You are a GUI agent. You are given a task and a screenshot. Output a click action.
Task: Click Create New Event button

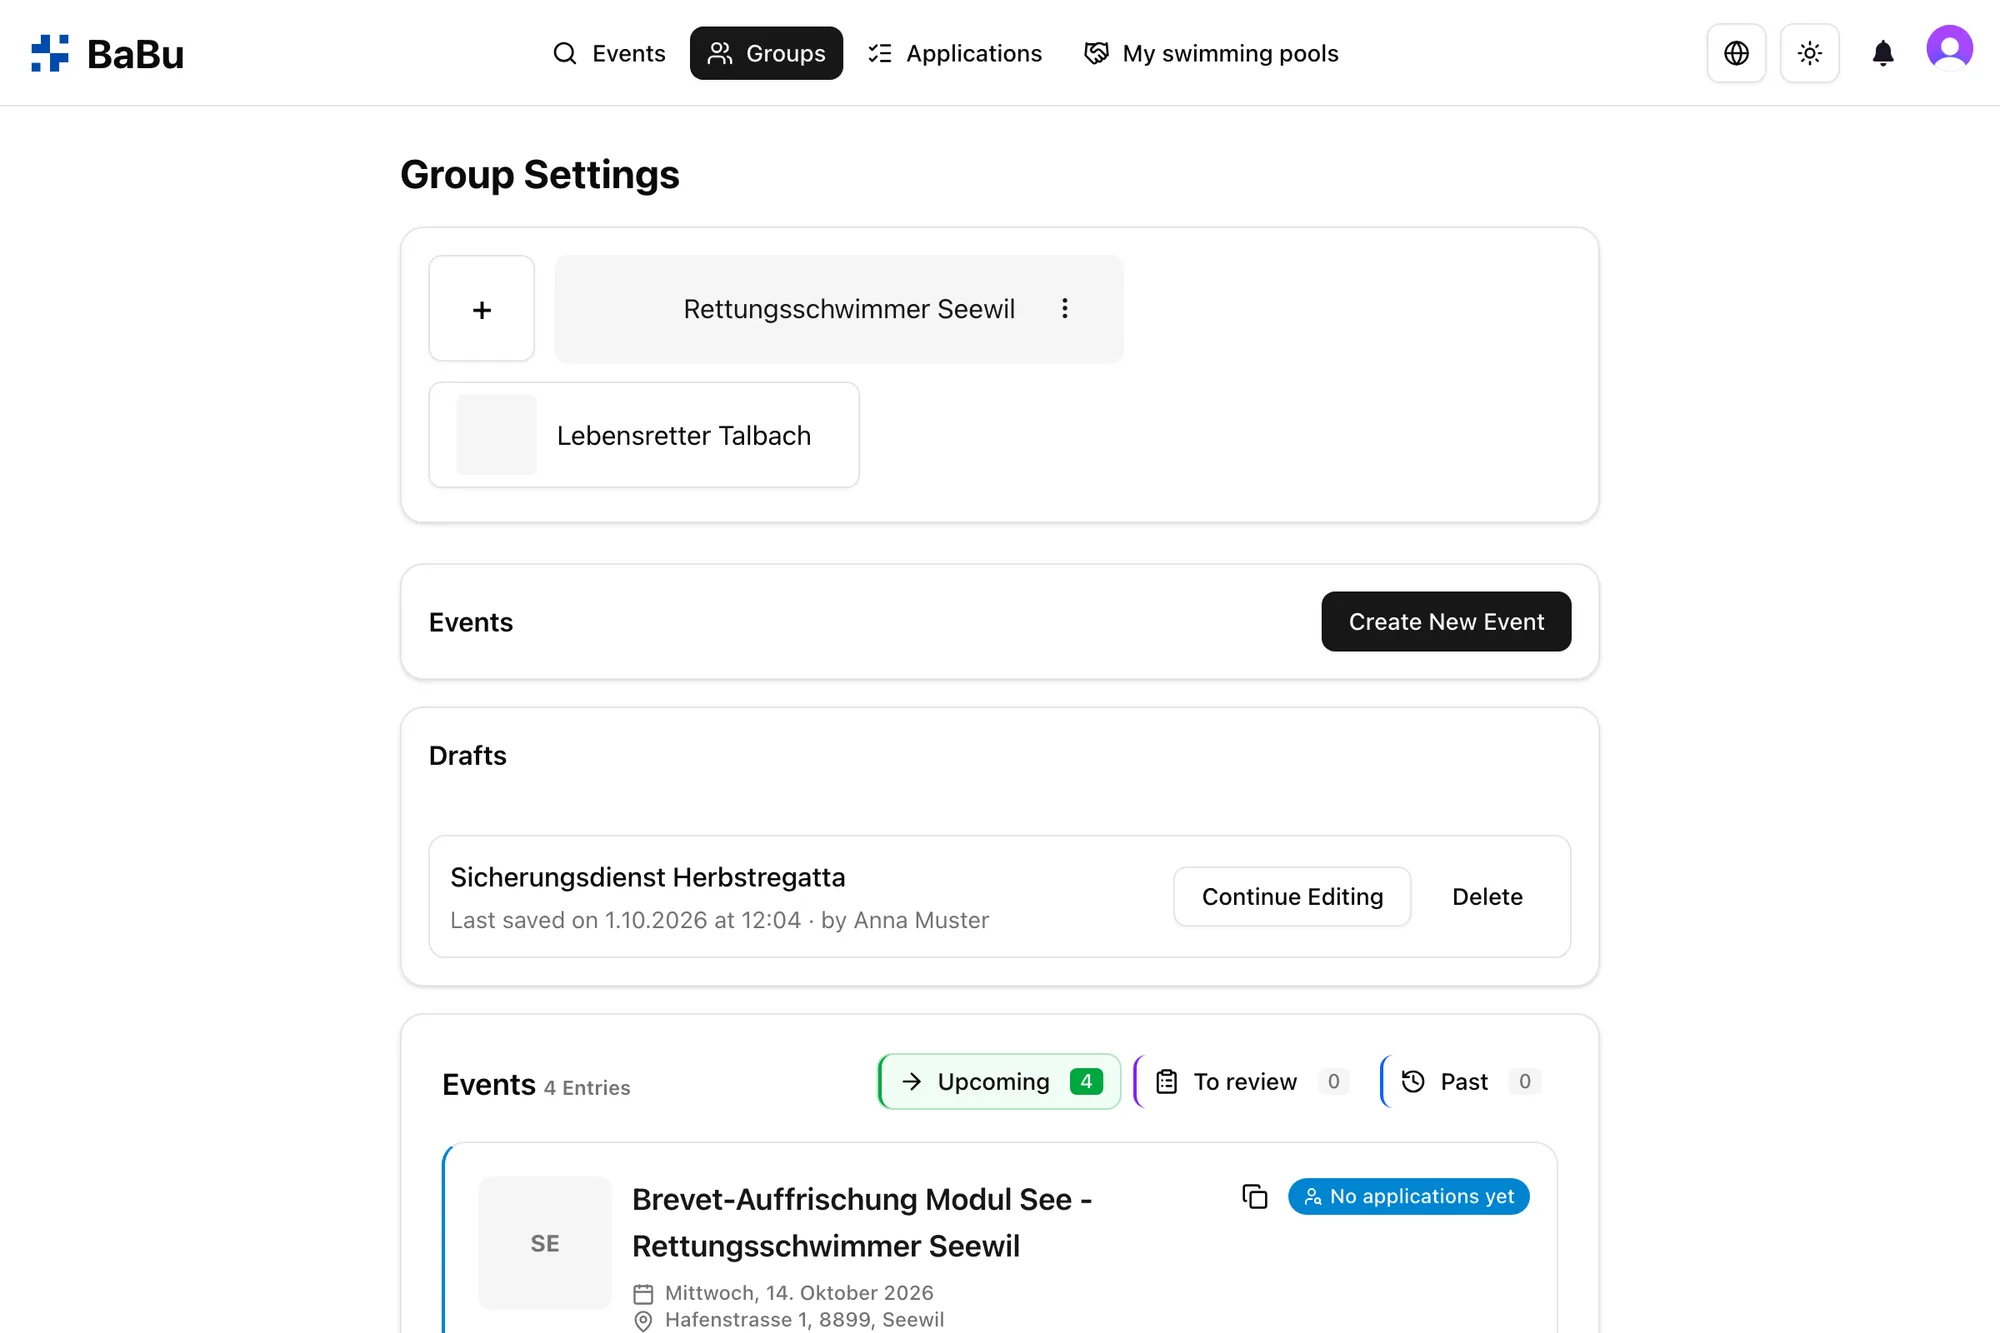[1446, 621]
